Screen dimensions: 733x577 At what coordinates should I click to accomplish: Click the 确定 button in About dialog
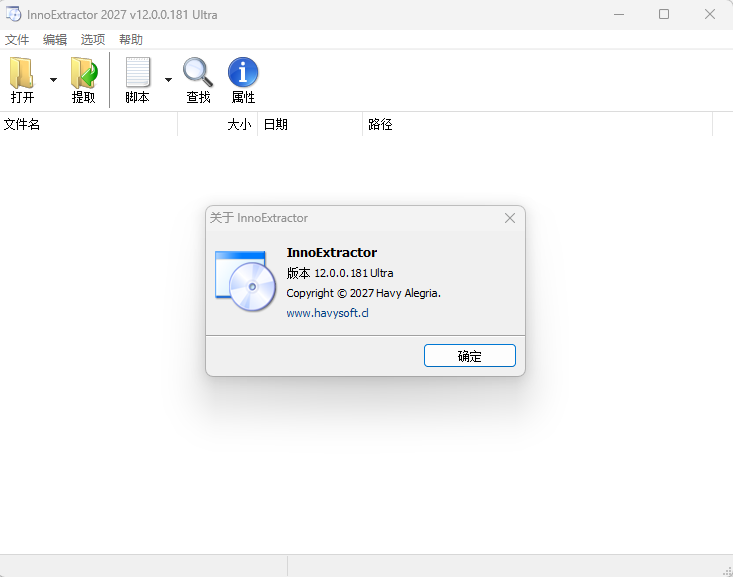pyautogui.click(x=470, y=356)
